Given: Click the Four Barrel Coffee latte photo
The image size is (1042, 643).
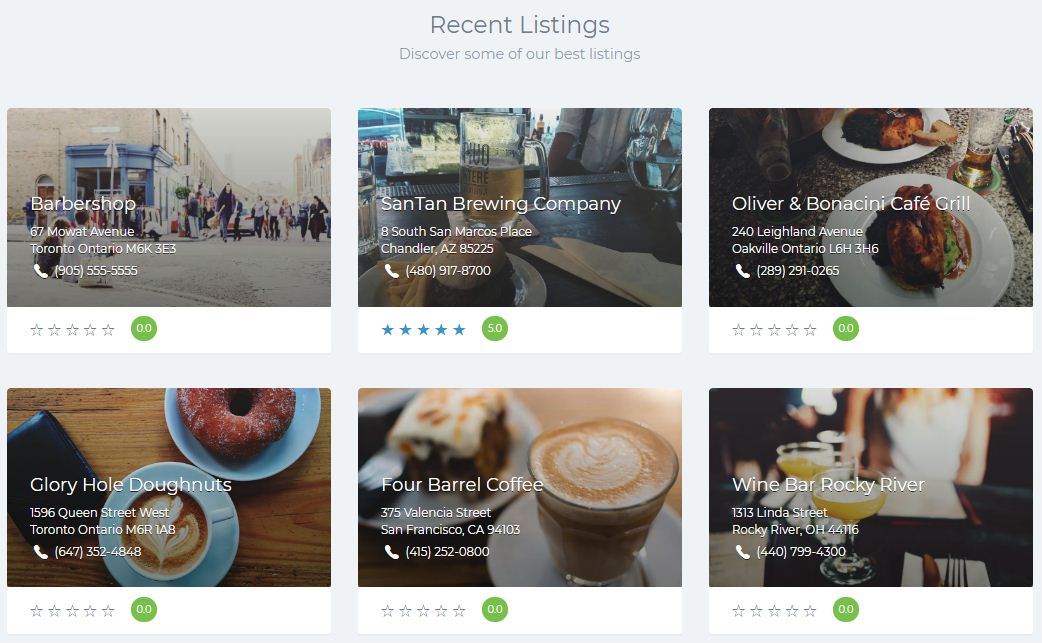Looking at the screenshot, I should coord(600,440).
